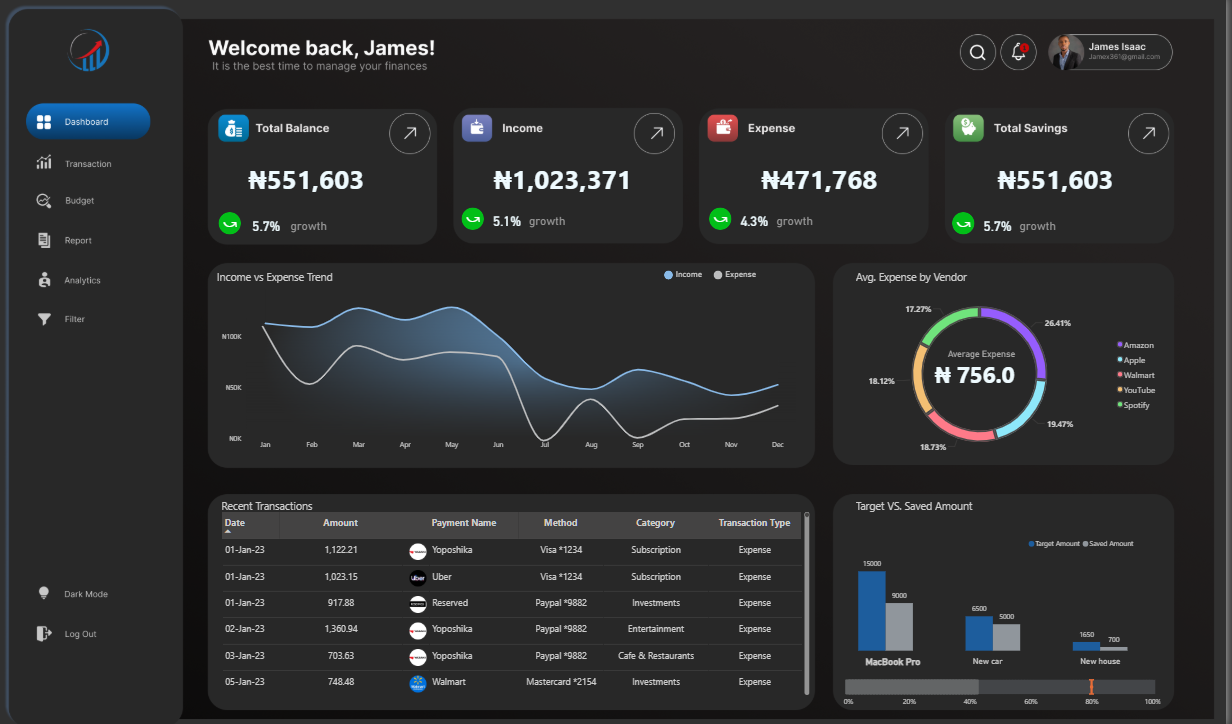
Task: Select Amazon in the vendor legend
Action: (x=1135, y=345)
